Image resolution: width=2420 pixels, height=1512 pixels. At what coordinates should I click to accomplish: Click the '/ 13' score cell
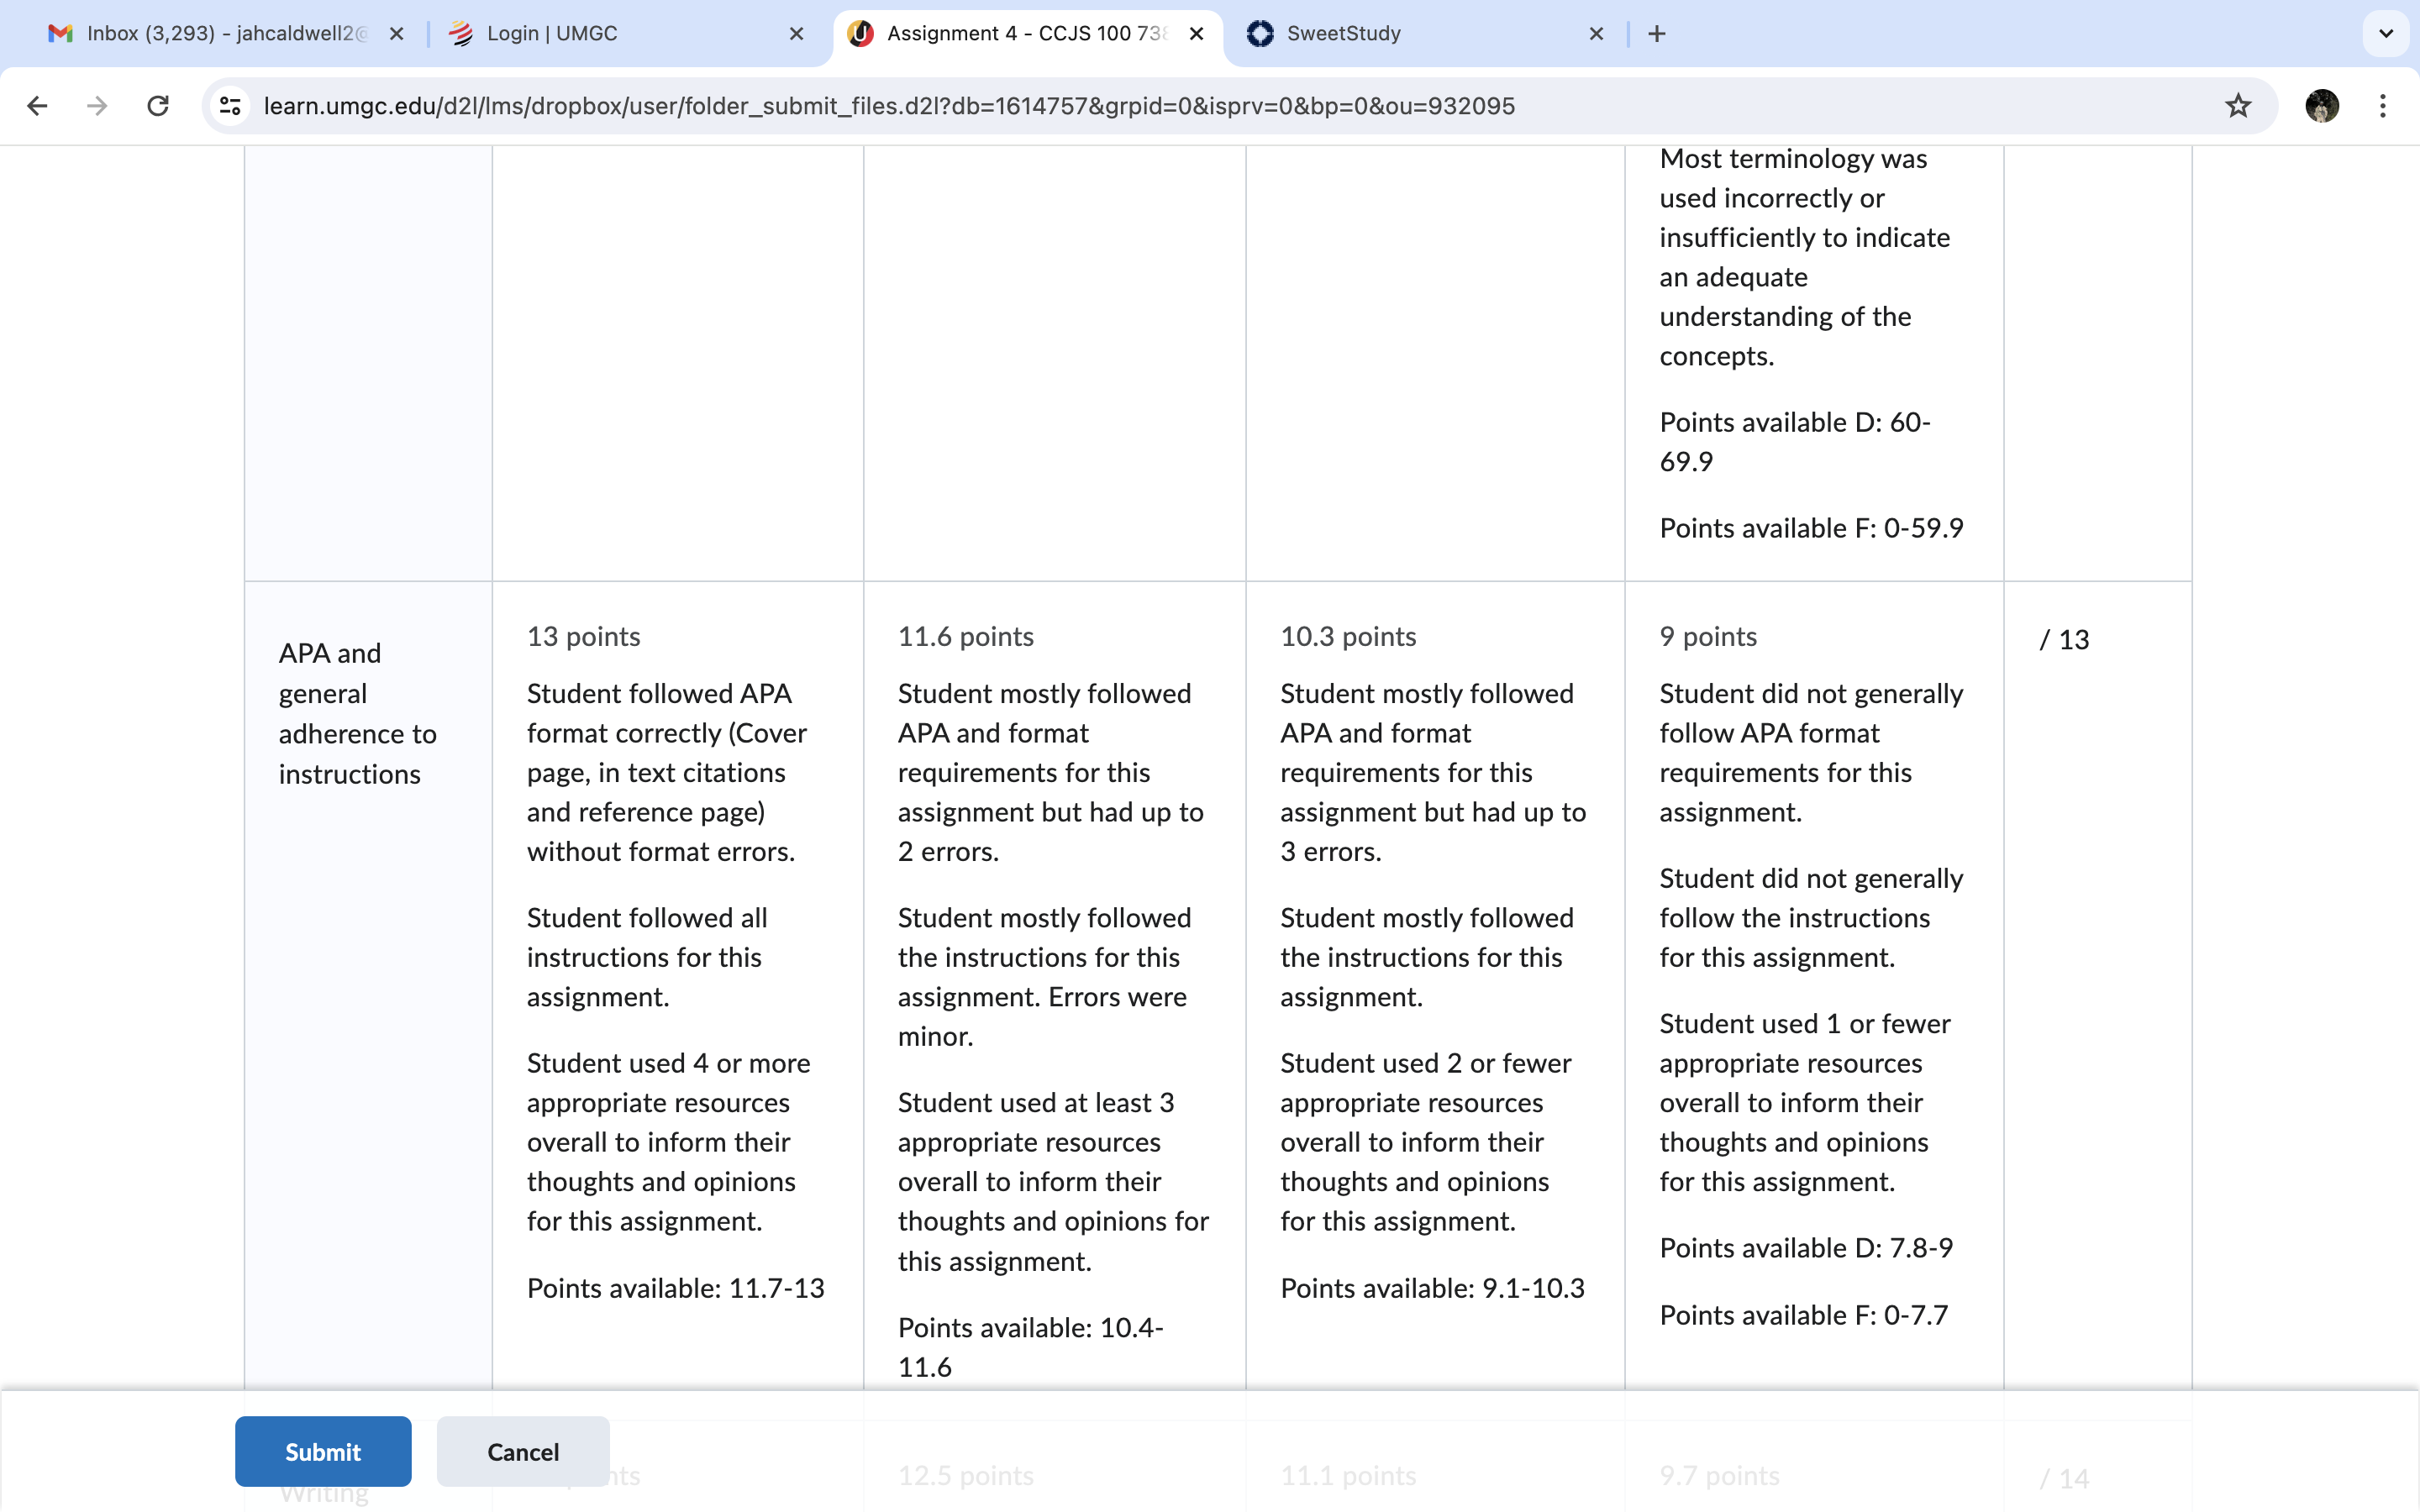tap(2064, 640)
